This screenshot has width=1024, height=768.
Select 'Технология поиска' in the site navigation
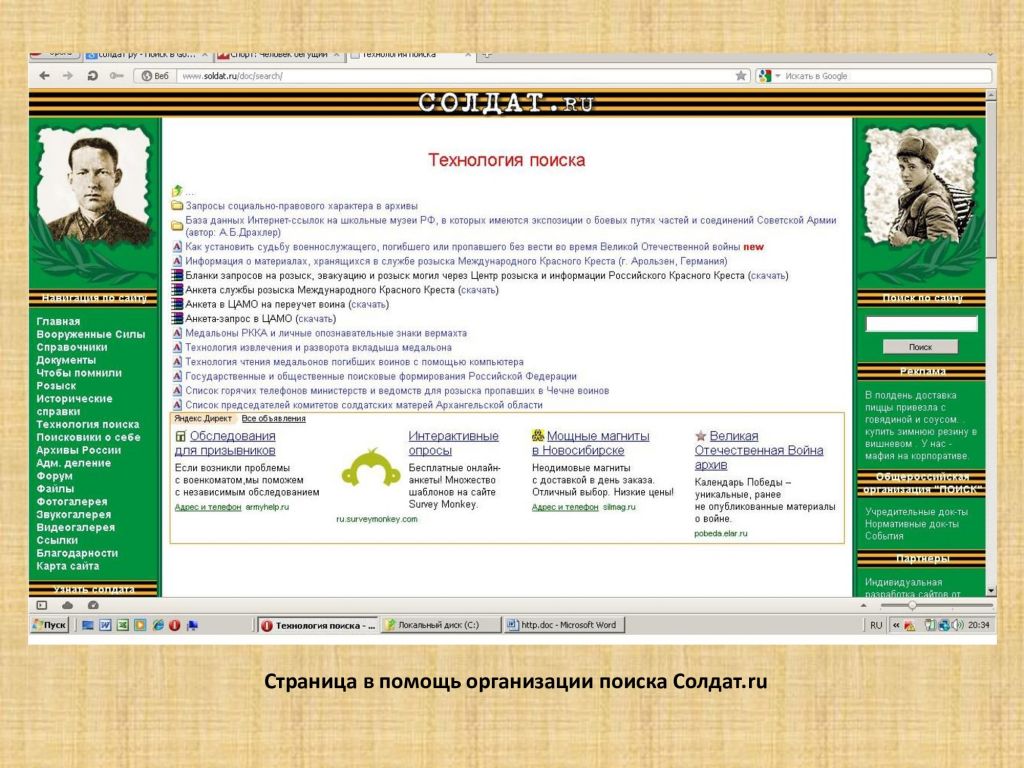[88, 424]
